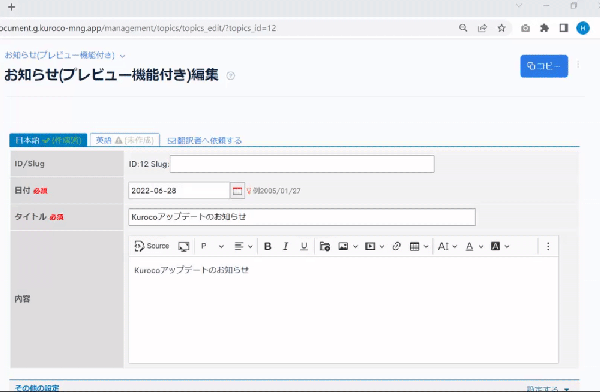This screenshot has height=392, width=600.
Task: Focus the Slug input field
Action: (302, 164)
